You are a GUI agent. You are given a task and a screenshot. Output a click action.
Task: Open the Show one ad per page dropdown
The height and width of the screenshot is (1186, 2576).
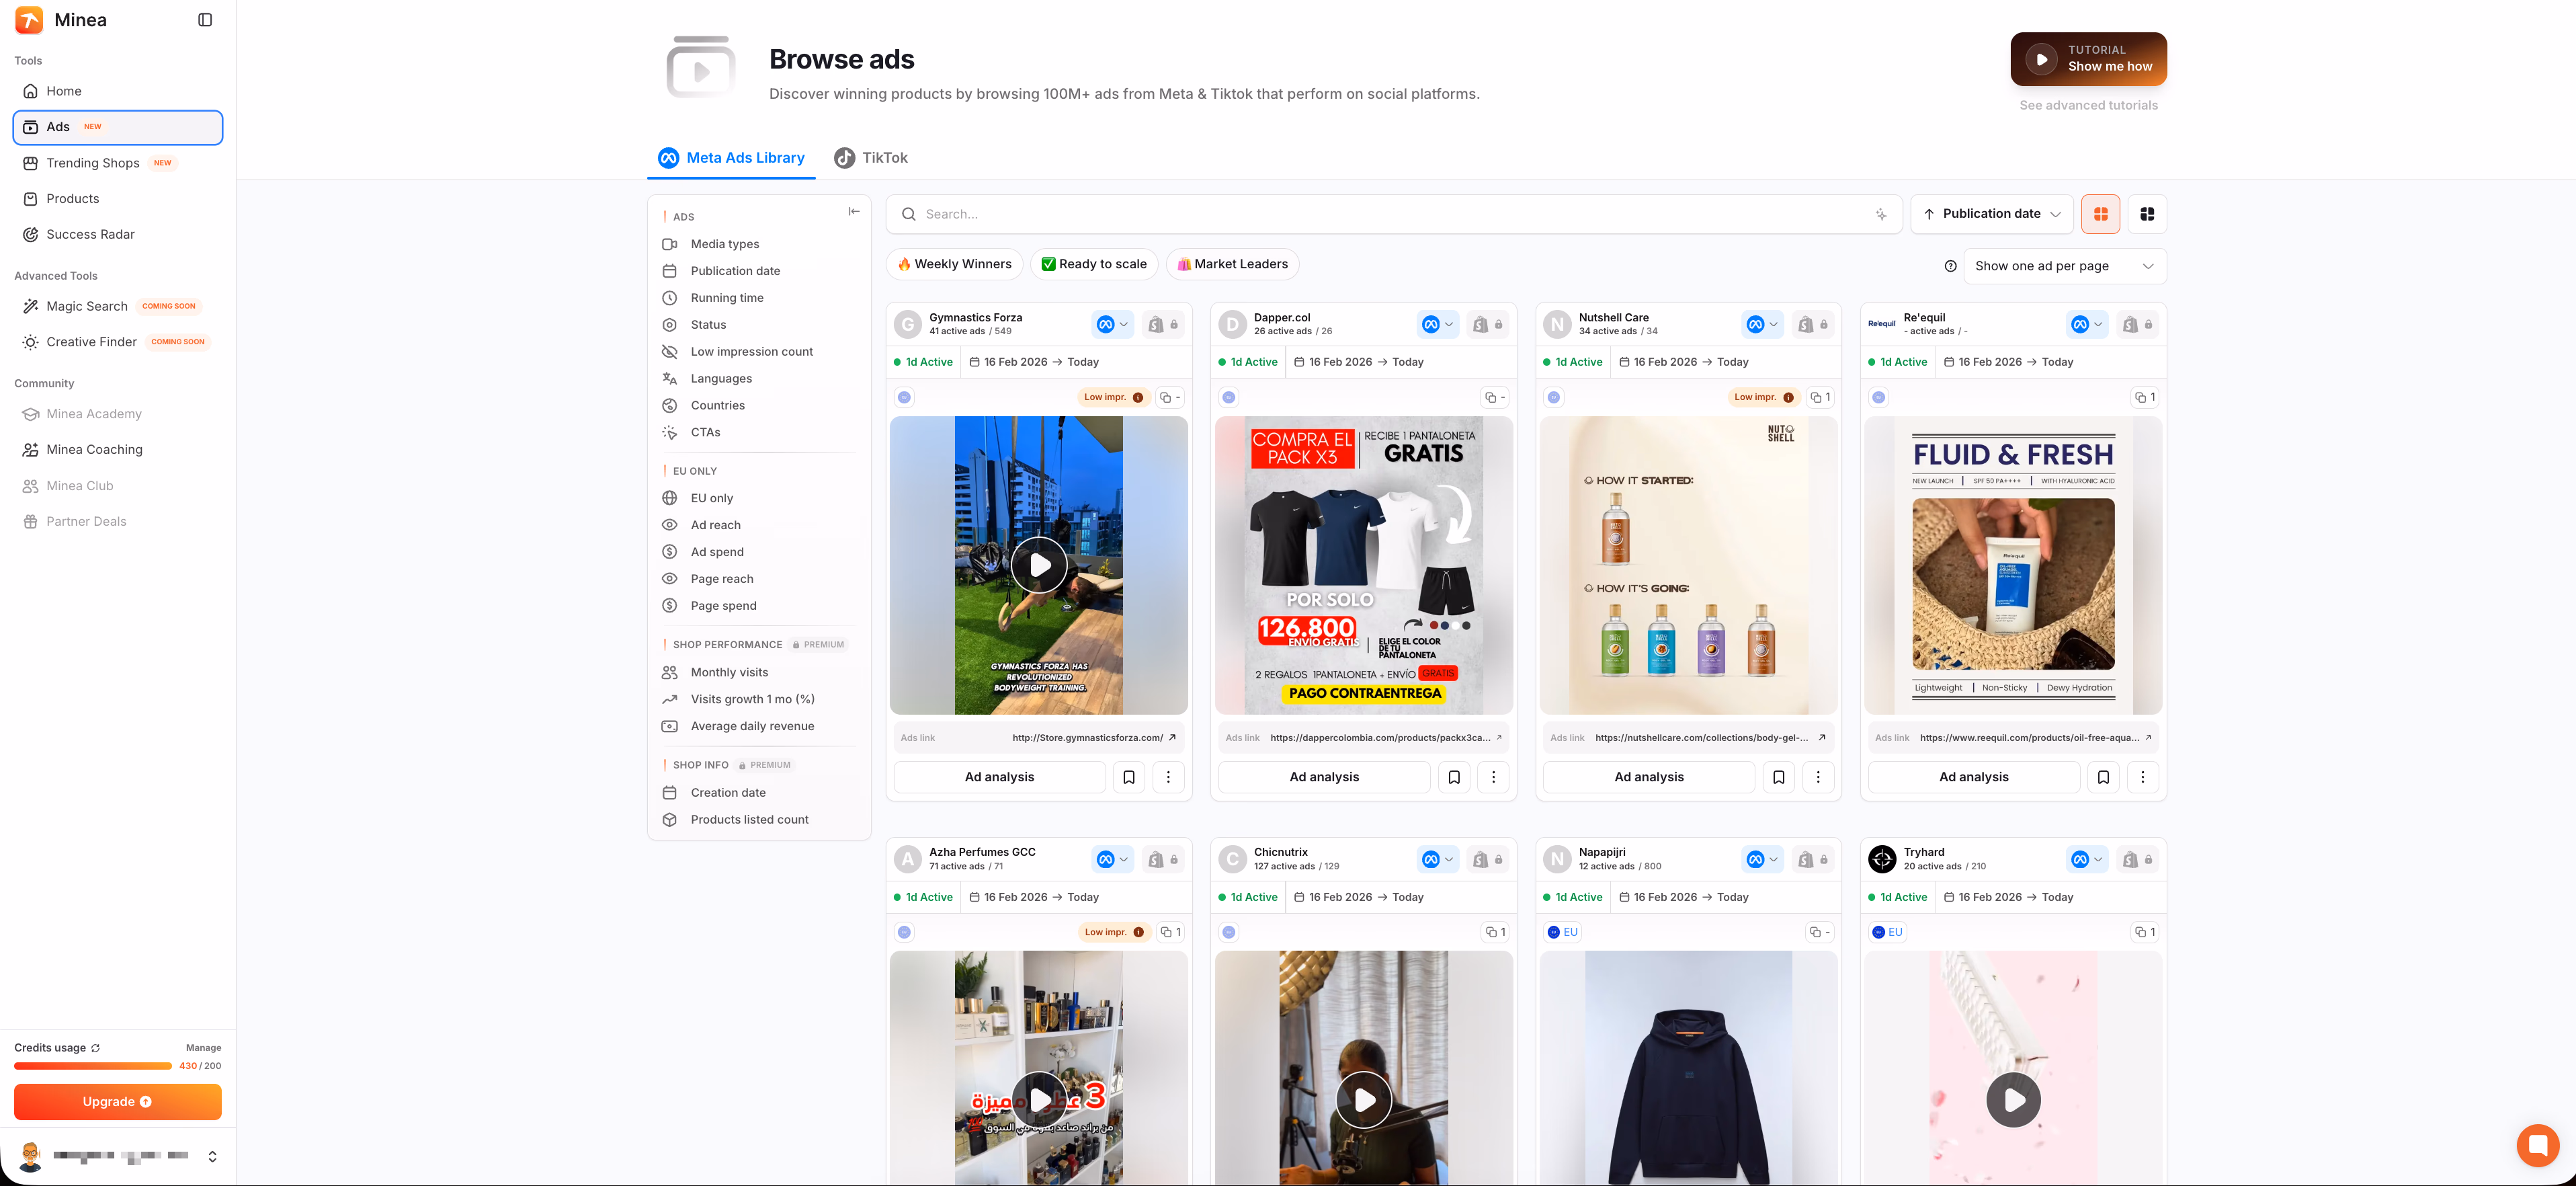(2063, 266)
